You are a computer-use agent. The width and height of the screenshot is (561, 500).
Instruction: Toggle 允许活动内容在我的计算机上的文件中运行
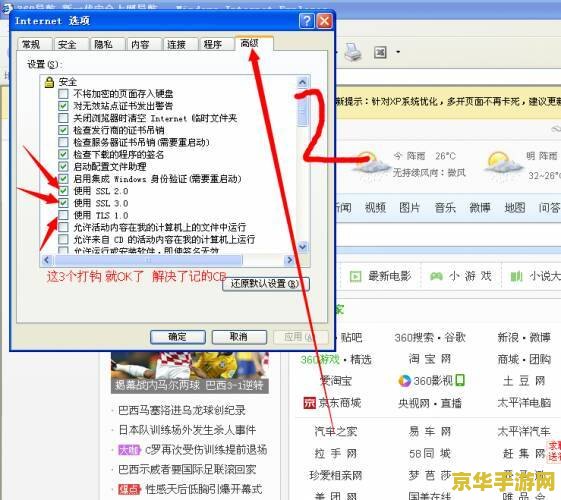(63, 227)
